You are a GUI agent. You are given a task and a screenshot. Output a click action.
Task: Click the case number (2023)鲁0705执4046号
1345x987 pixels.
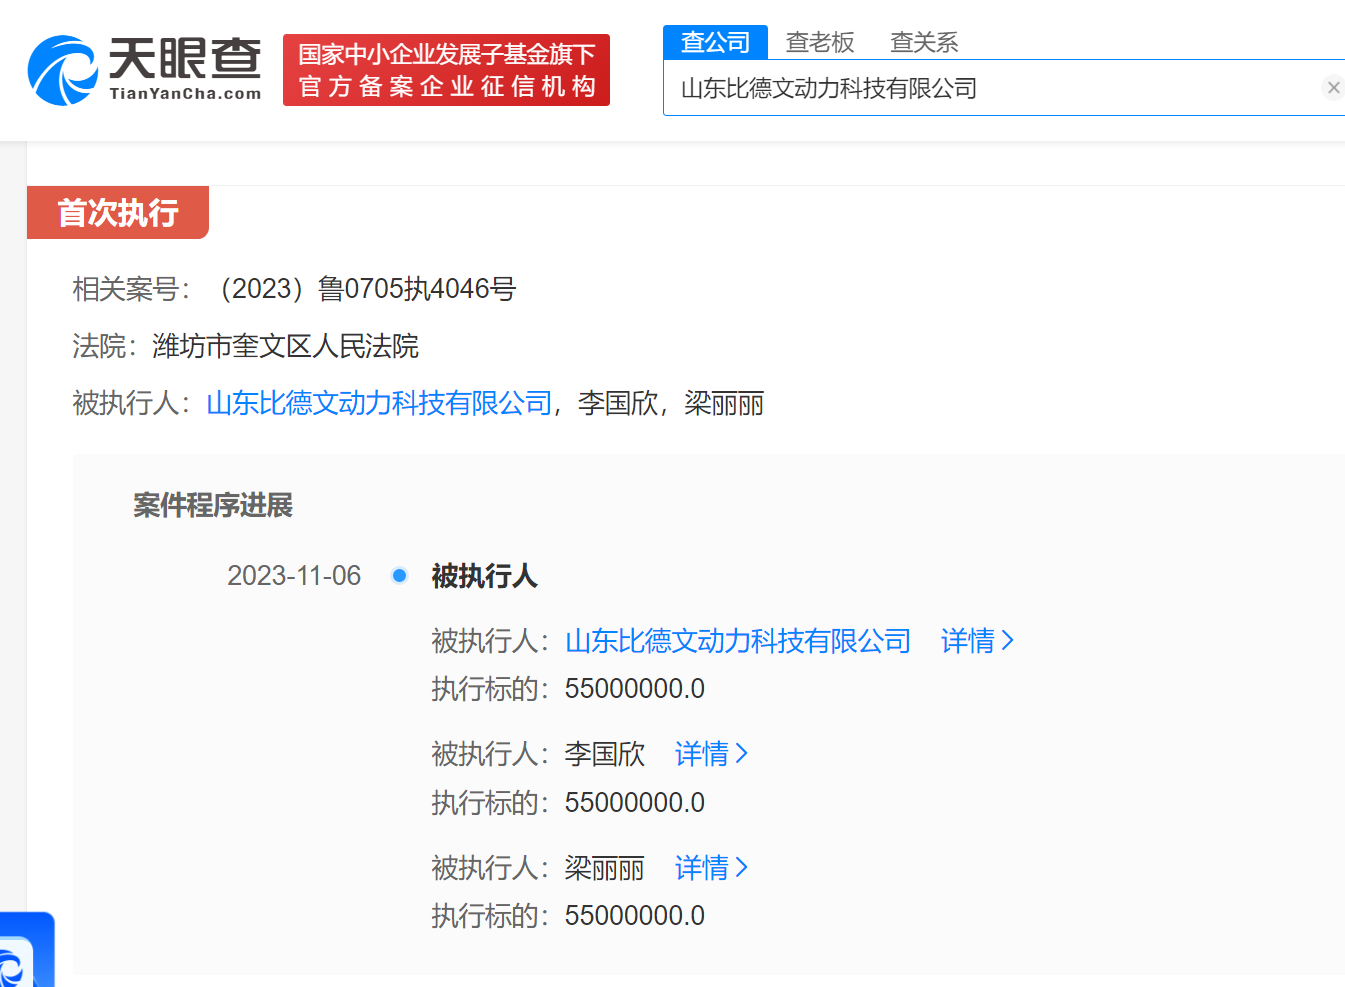coord(369,289)
